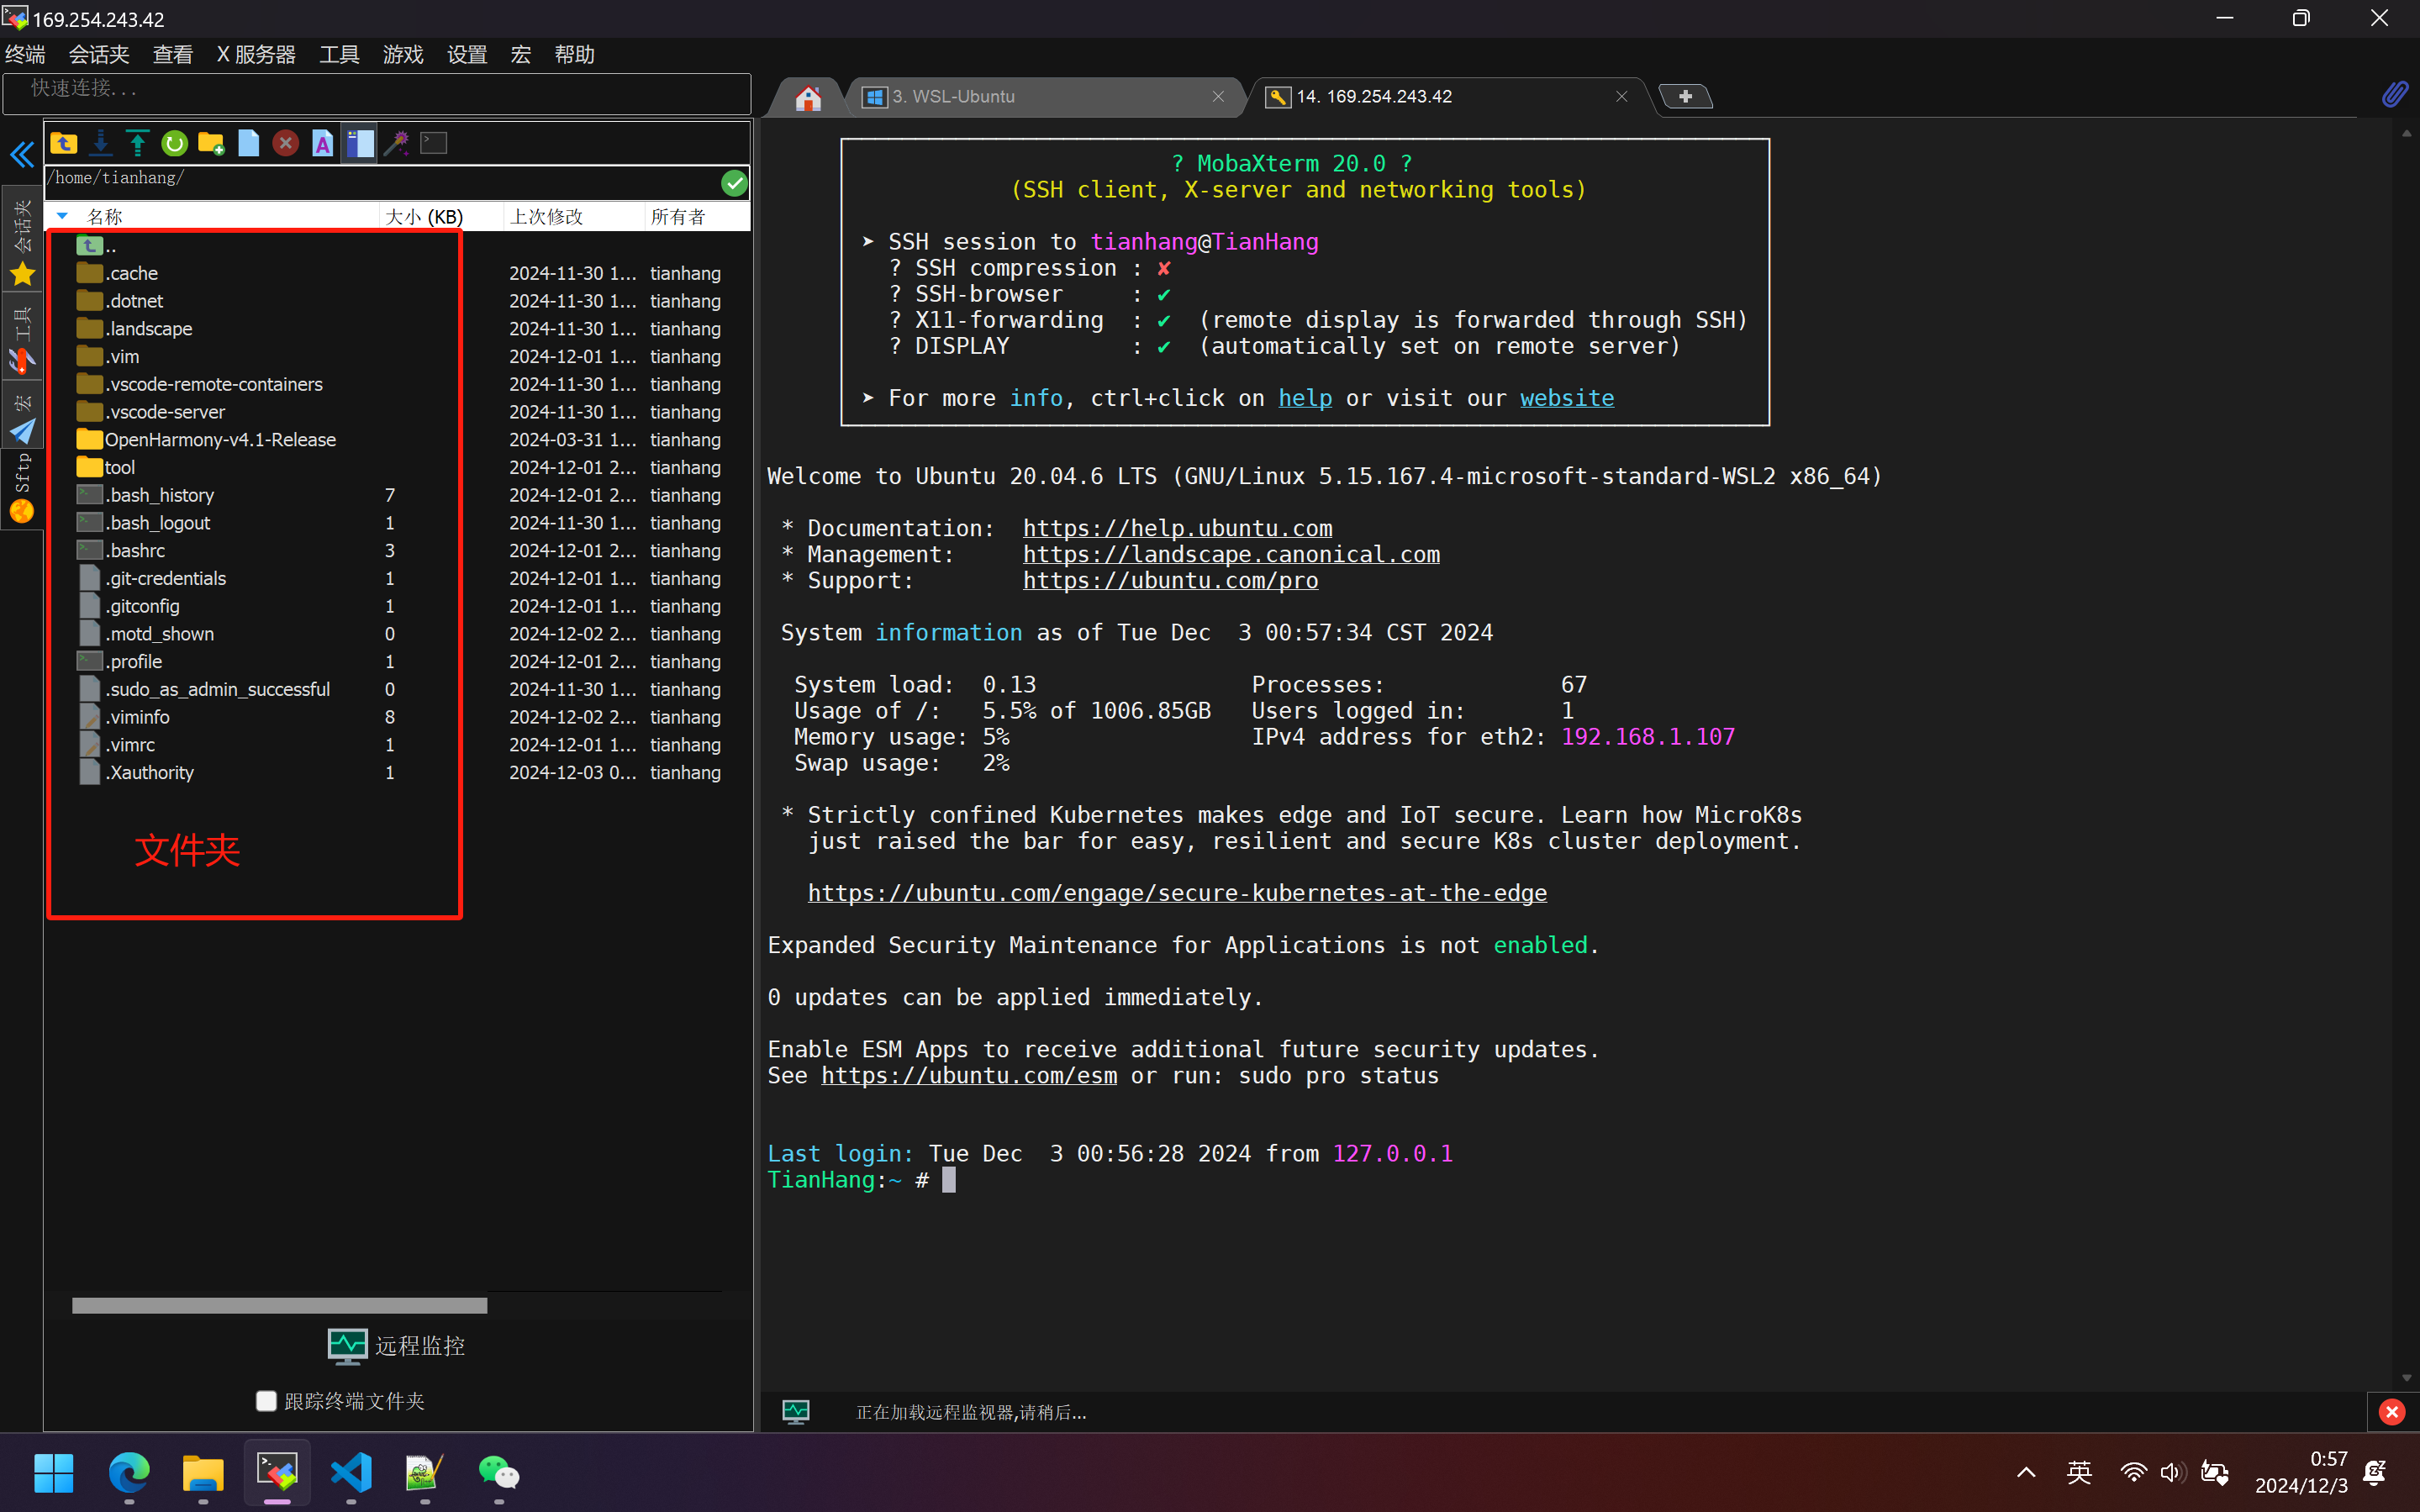
Task: Create a new folder in SFTP toolbar
Action: [211, 143]
